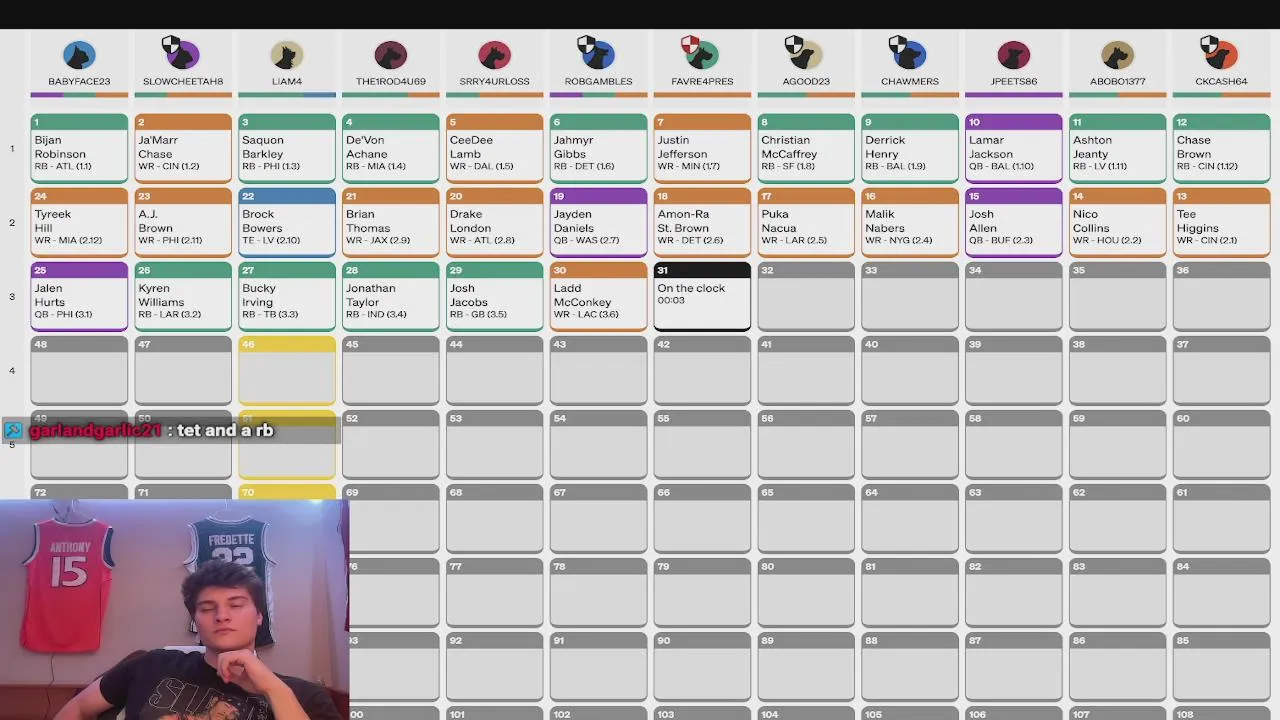Viewport: 1280px width, 720px height.
Task: Click ABOBO1377 team avatar
Action: [1118, 56]
